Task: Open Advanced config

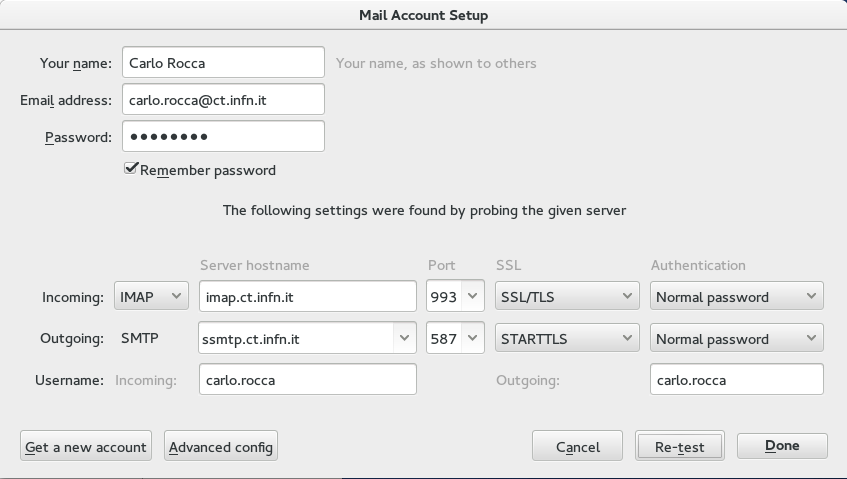Action: (x=221, y=446)
